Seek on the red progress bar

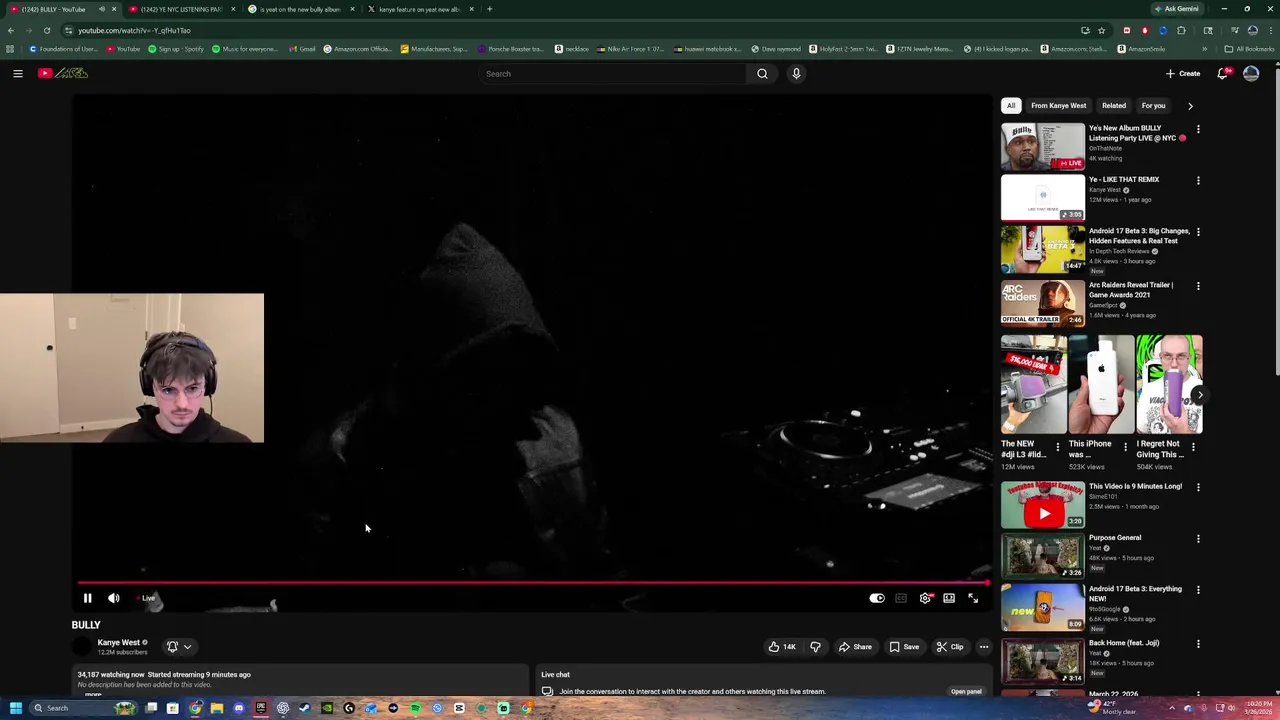pos(533,582)
